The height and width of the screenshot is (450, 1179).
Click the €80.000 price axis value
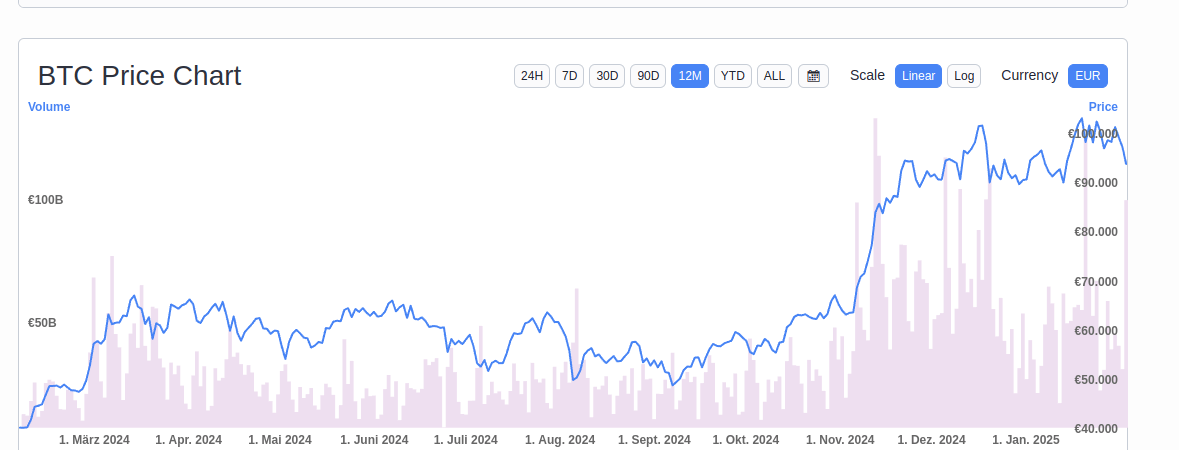click(1096, 232)
